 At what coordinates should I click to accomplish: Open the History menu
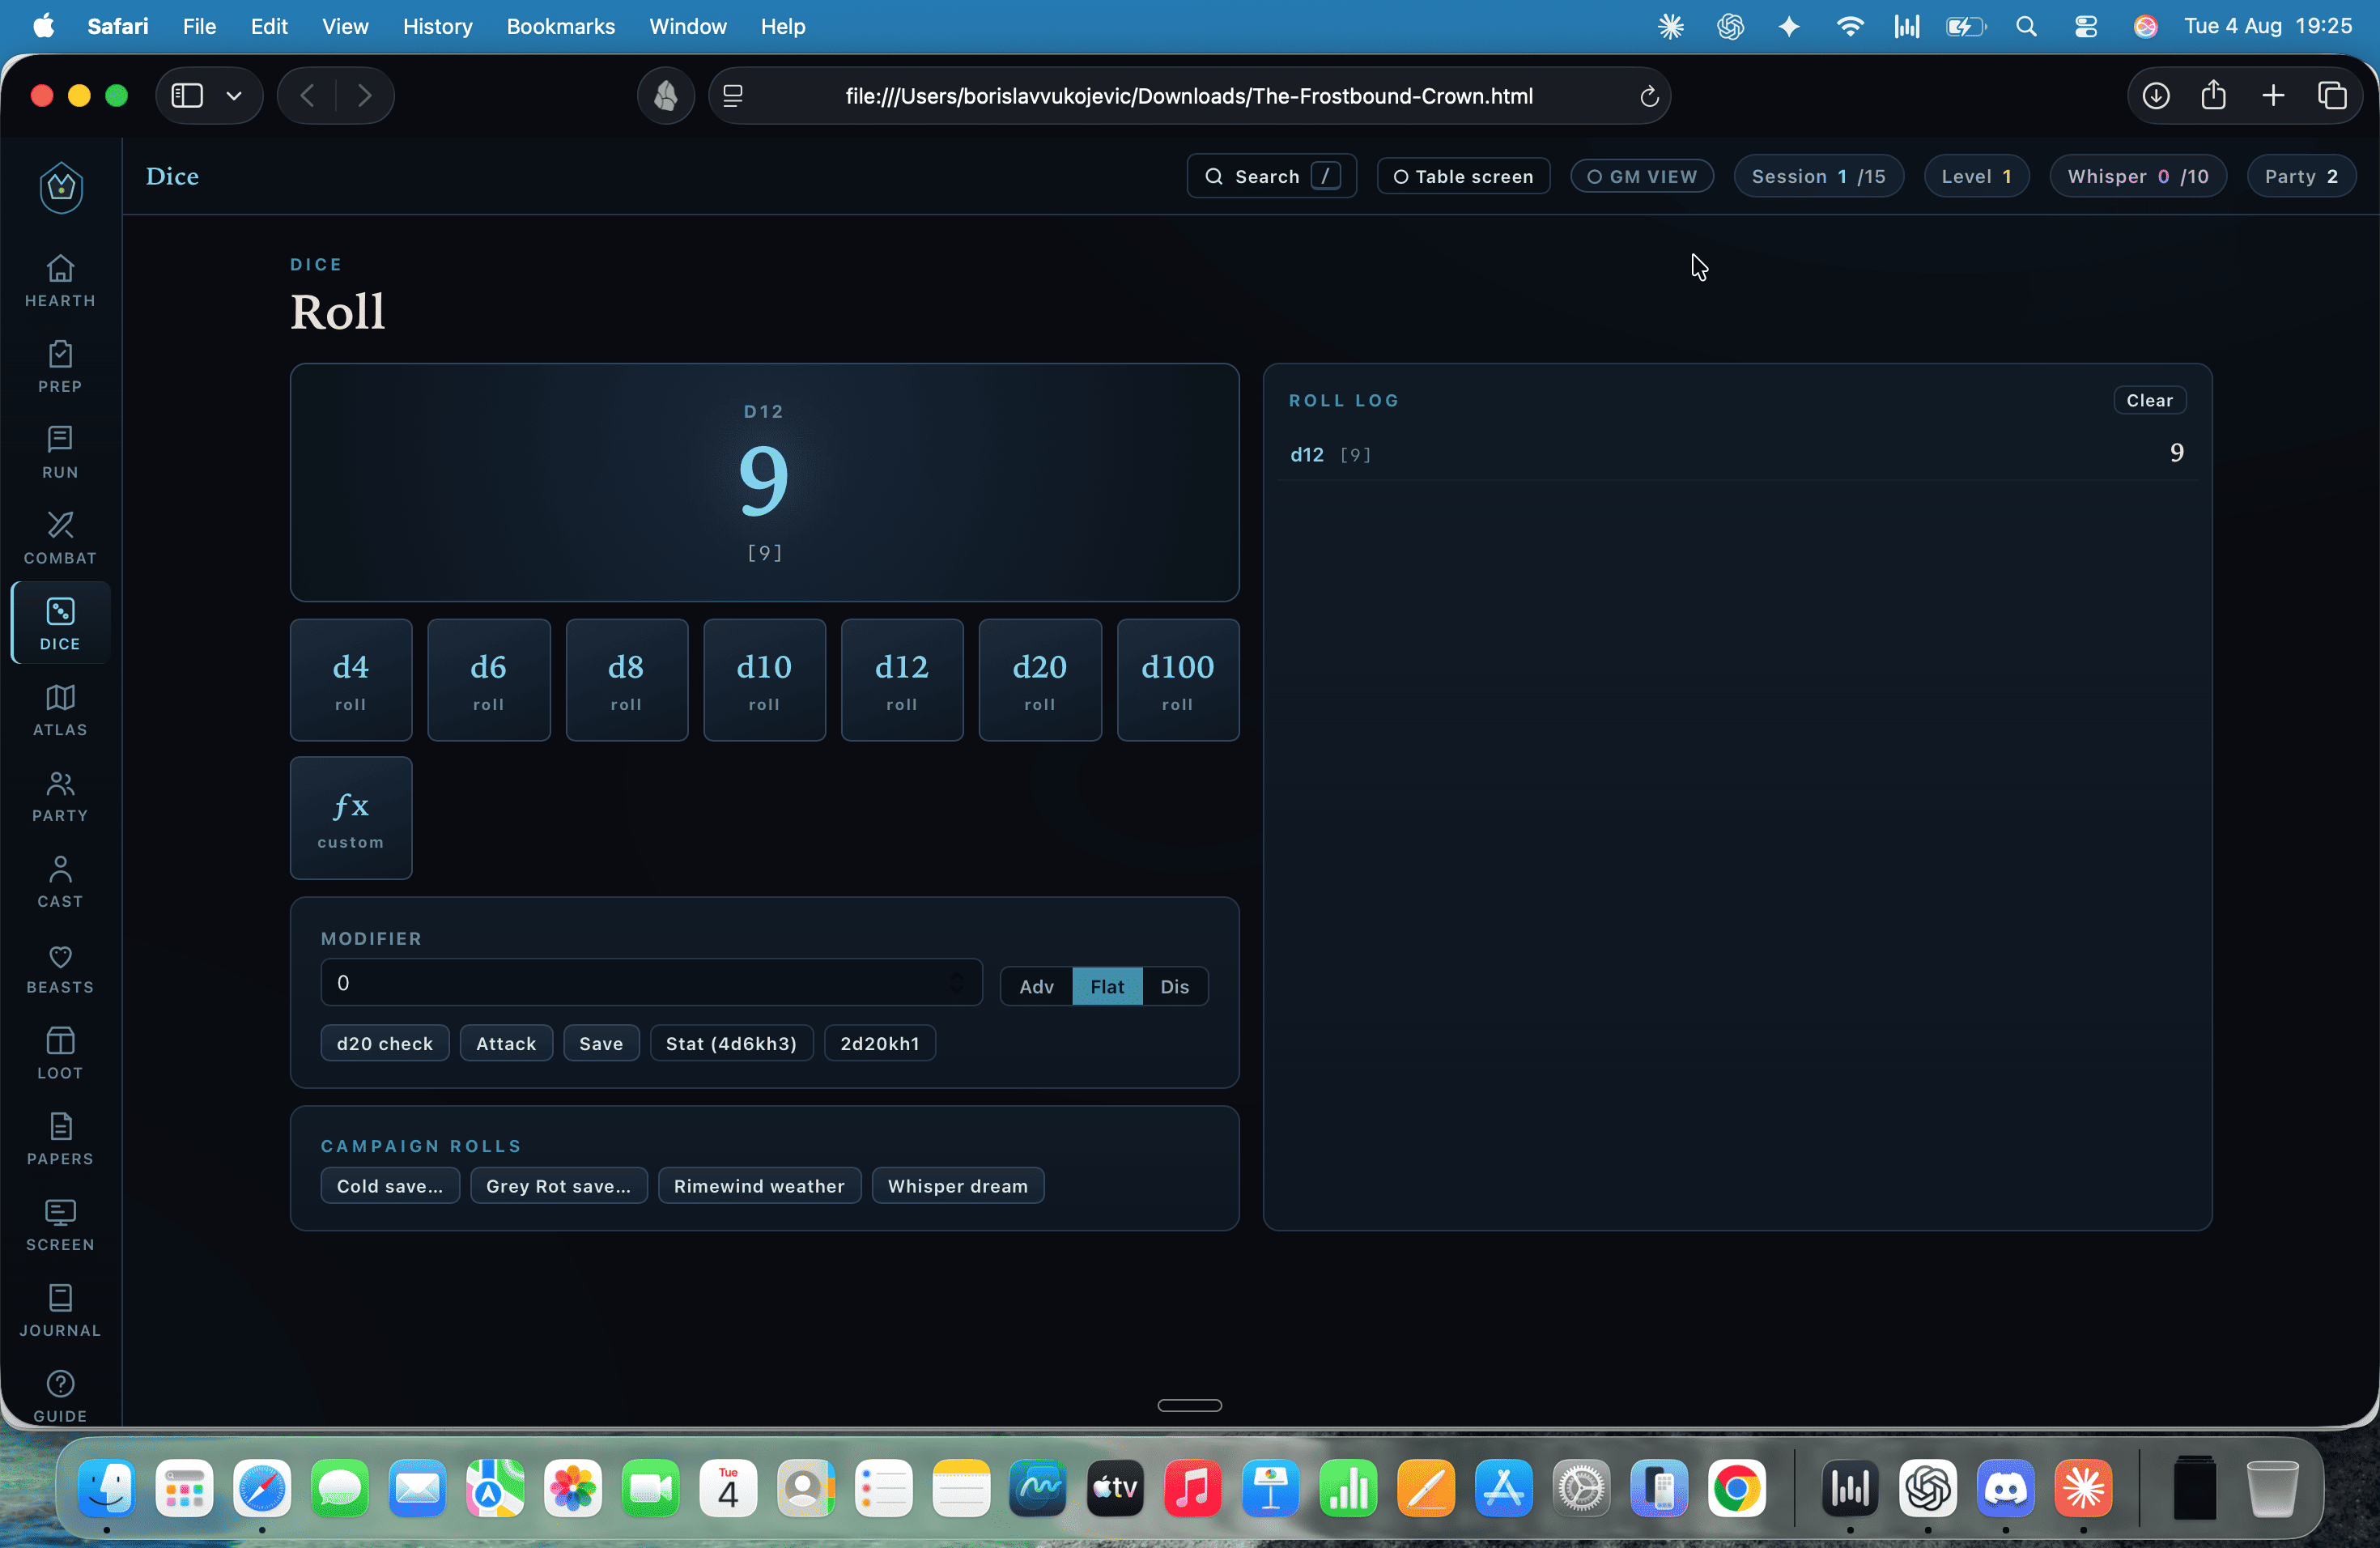coord(437,27)
